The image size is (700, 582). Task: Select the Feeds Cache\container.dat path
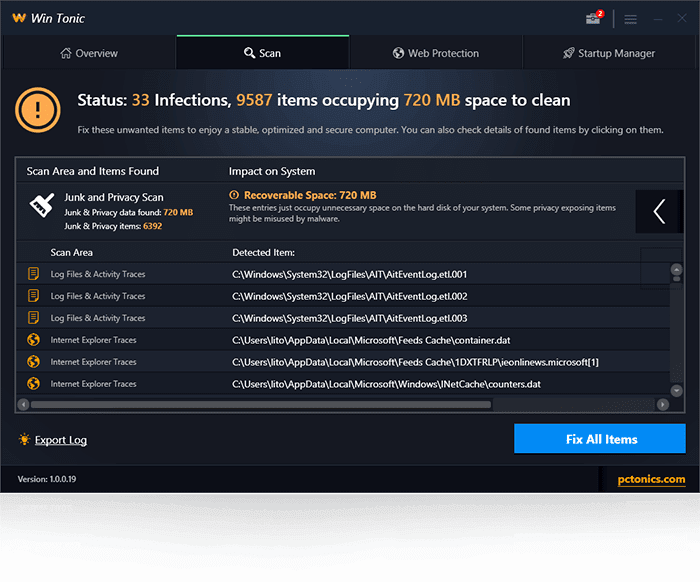tap(371, 340)
